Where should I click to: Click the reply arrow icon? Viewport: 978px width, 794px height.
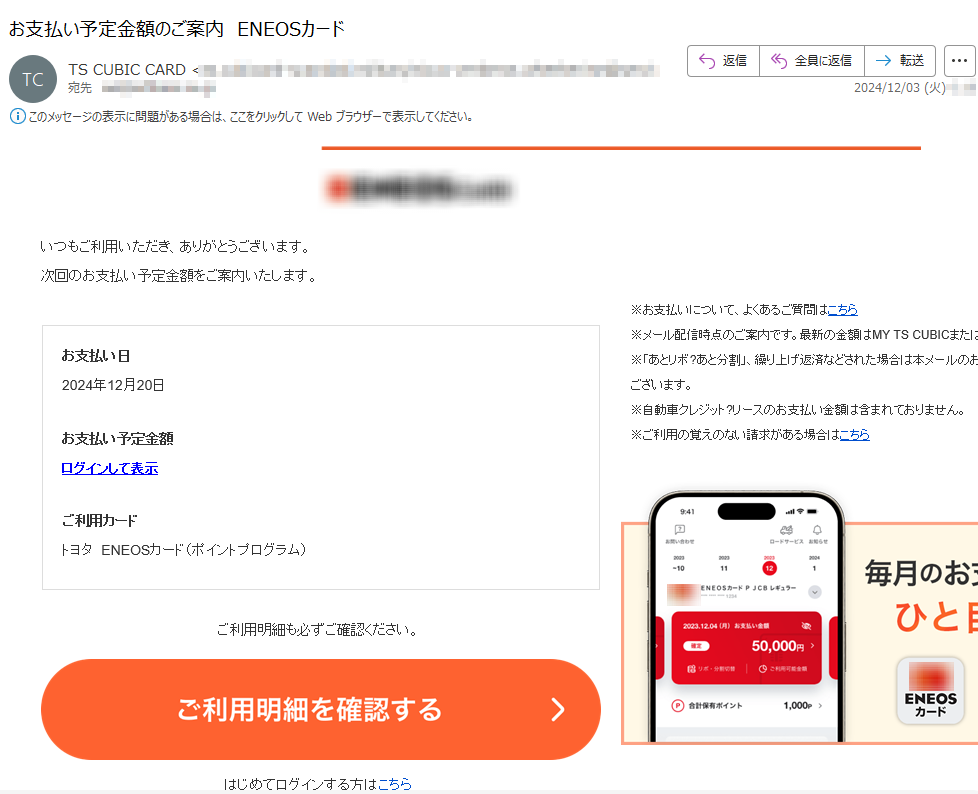tap(707, 61)
